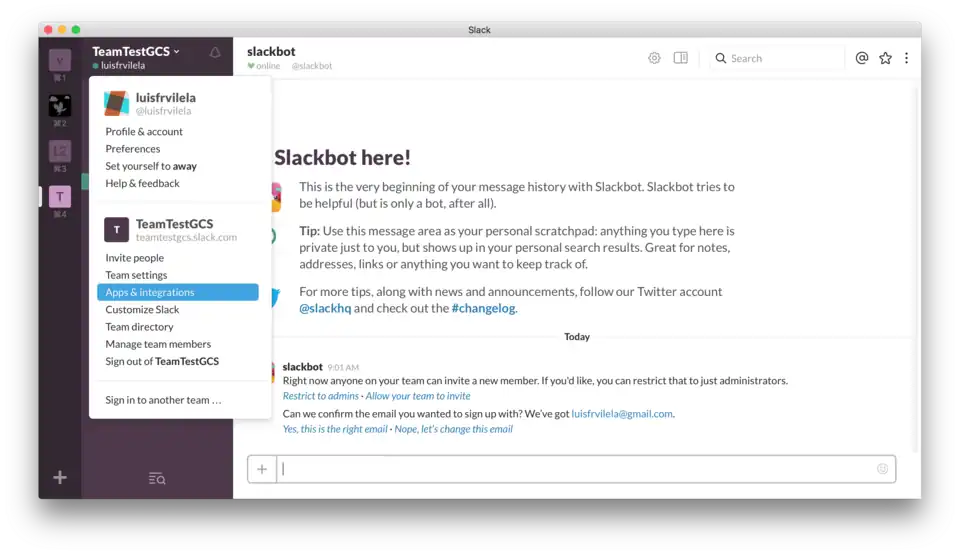Screen dimensions: 960x554
Task: Click the attach file plus button
Action: coord(262,469)
